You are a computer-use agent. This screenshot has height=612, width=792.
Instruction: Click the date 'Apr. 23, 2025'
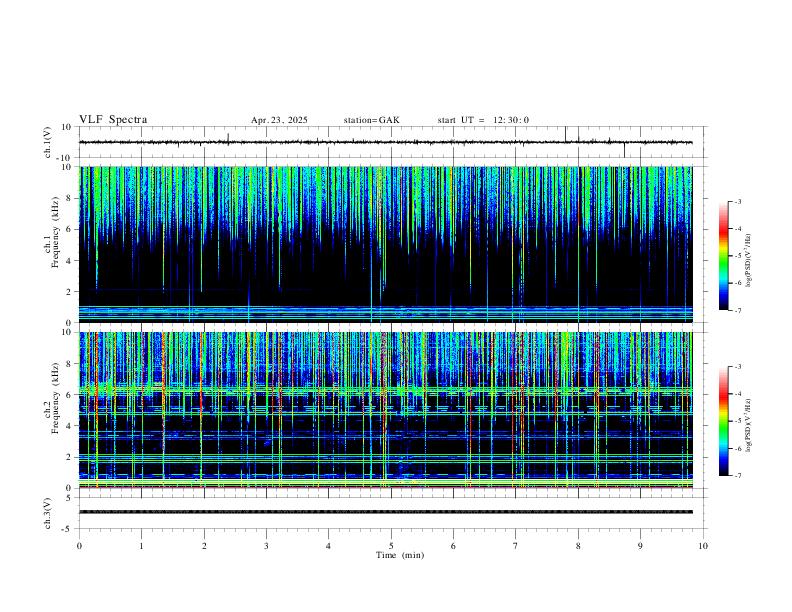click(279, 120)
